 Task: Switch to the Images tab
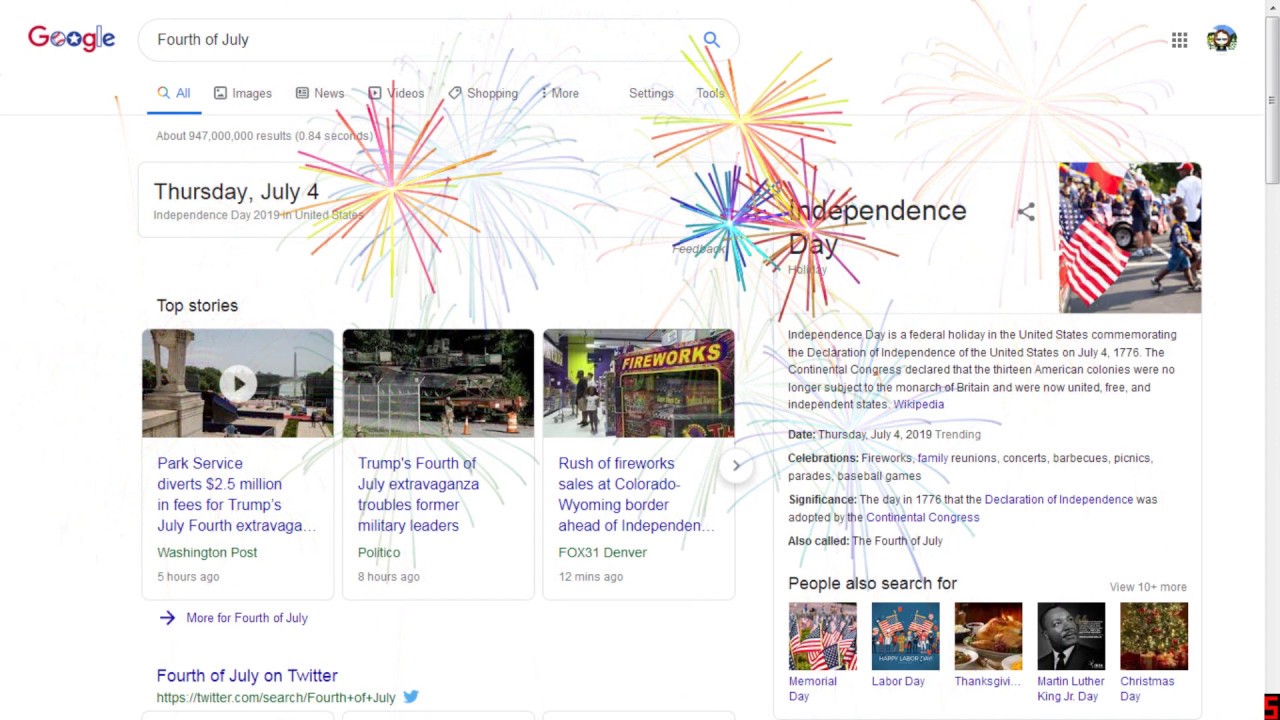pos(242,93)
